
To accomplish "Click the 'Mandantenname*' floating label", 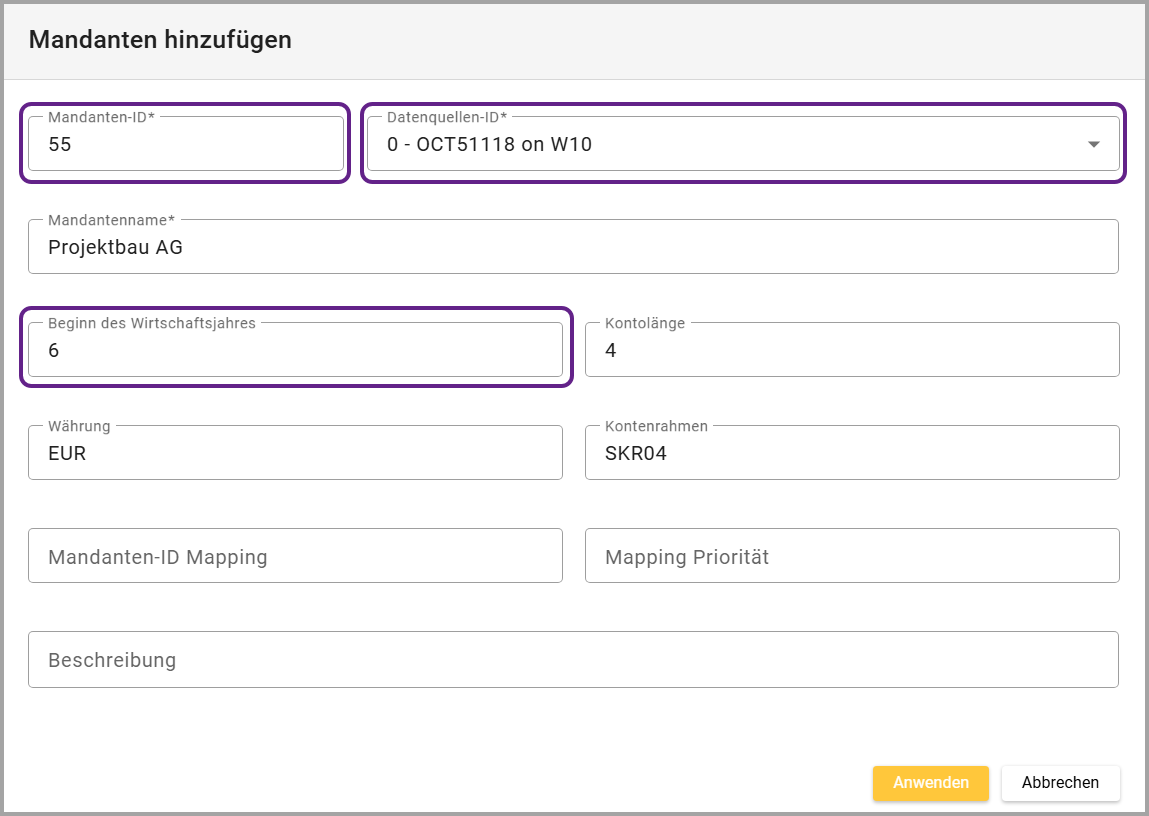I will point(111,220).
